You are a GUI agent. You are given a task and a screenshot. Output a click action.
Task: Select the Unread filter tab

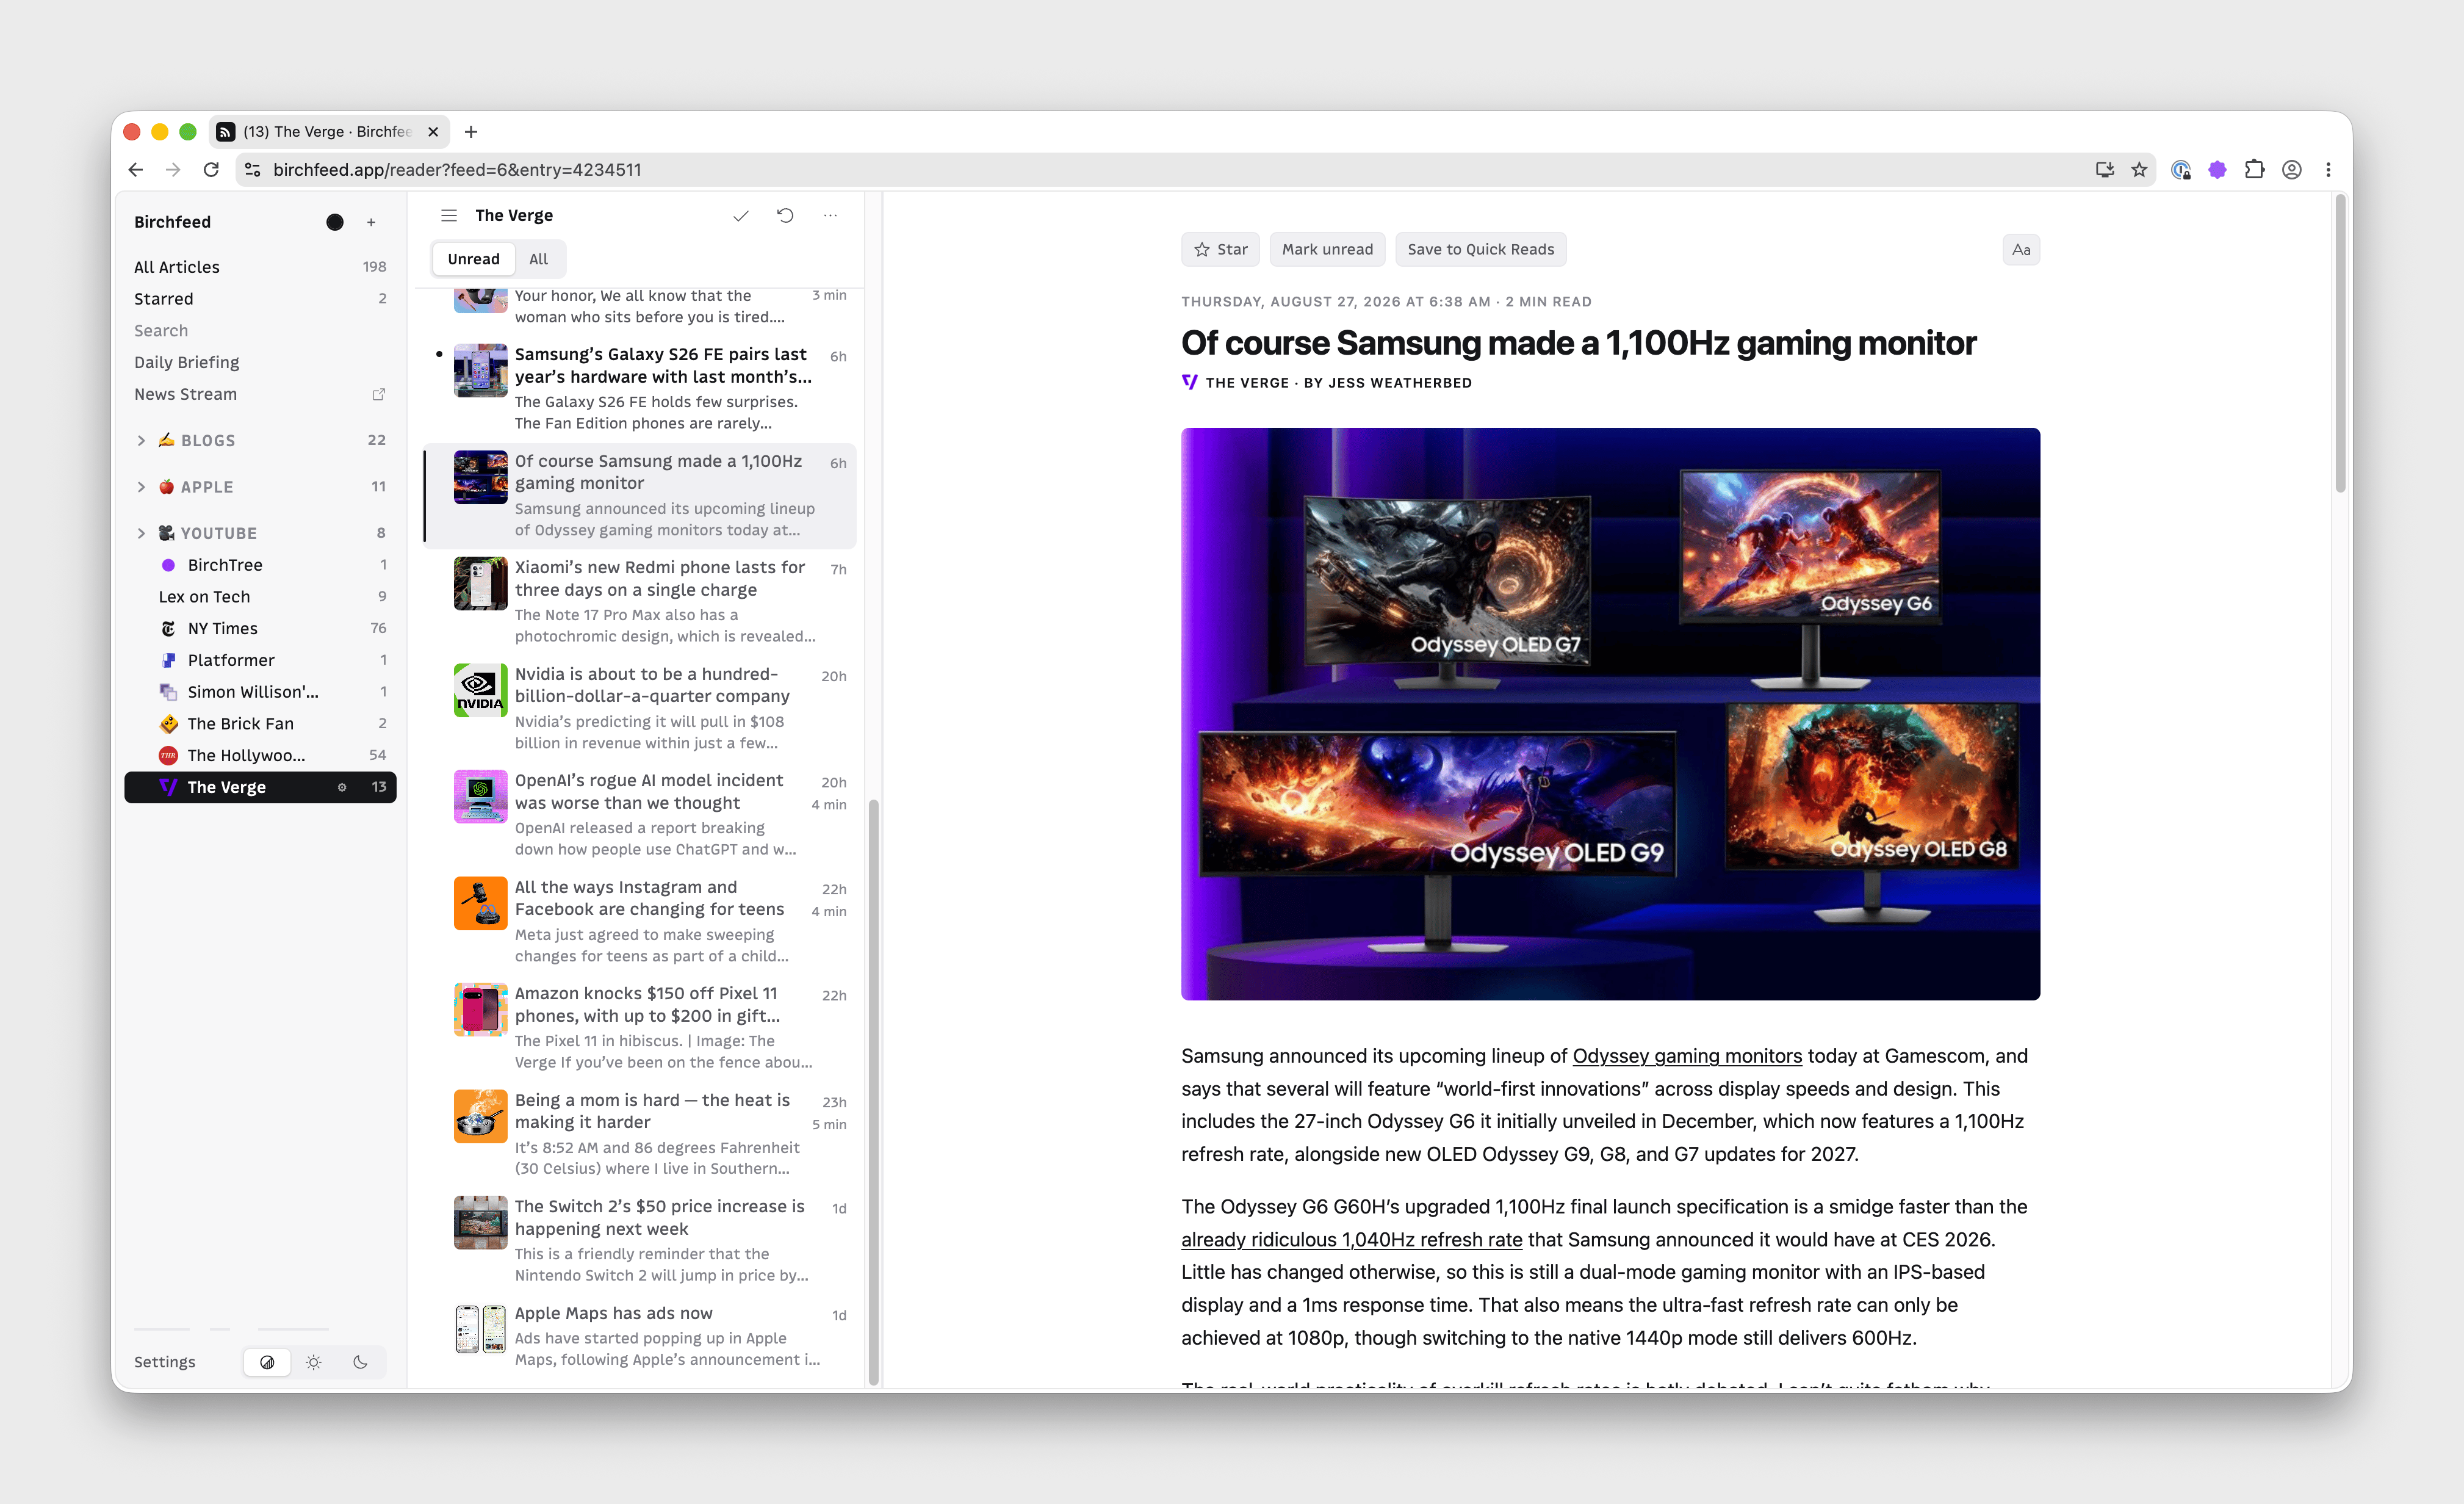click(473, 259)
